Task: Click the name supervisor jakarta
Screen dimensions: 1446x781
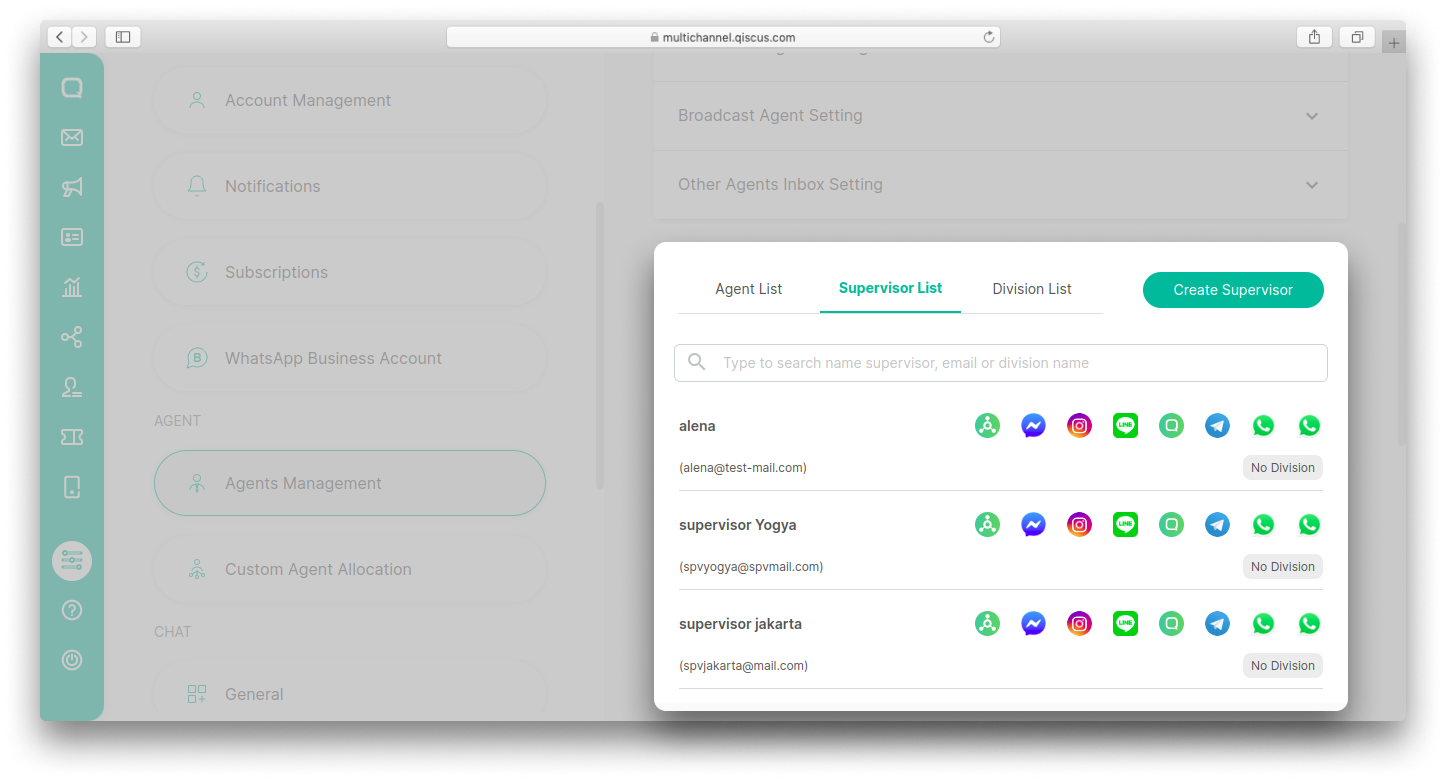Action: (740, 624)
